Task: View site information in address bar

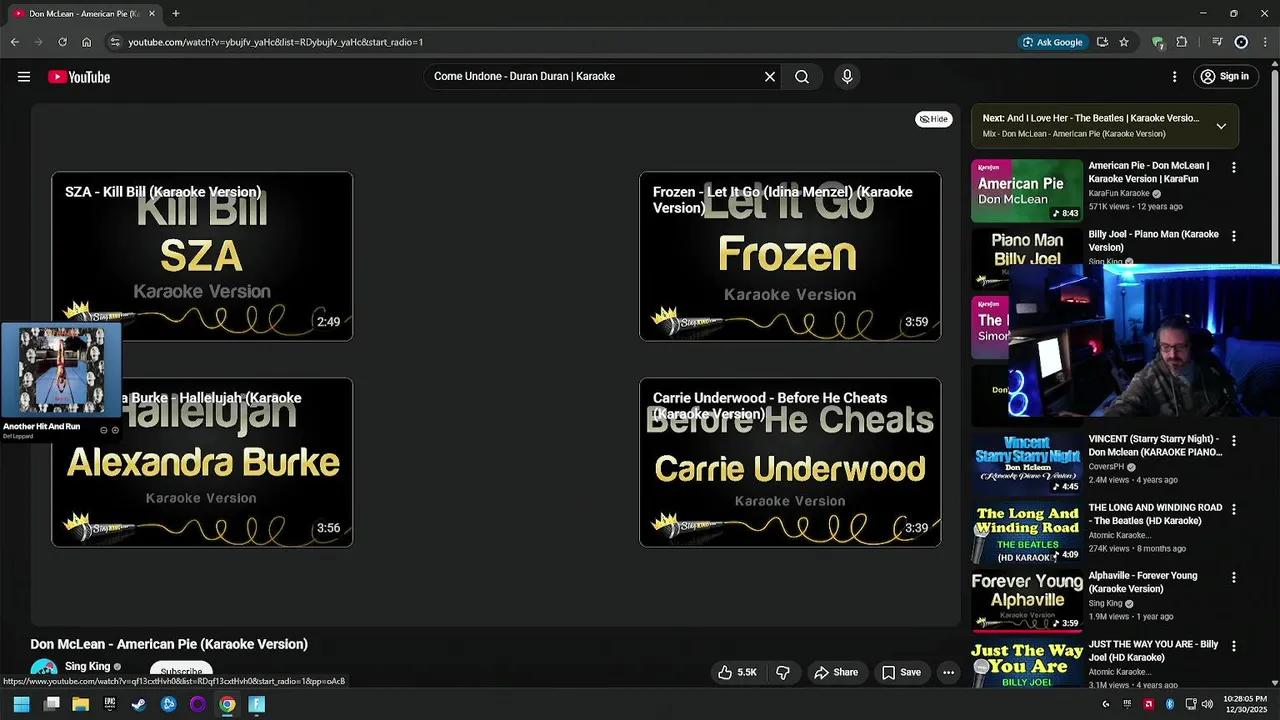Action: tap(115, 42)
